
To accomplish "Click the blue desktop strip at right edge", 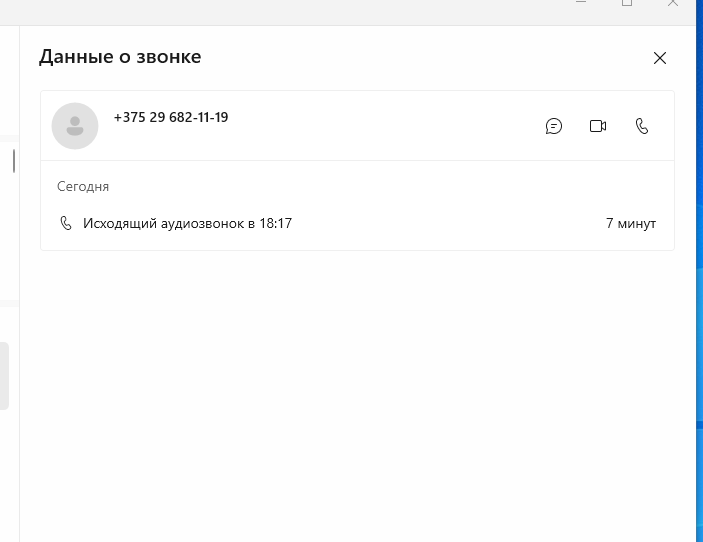I will (x=699, y=269).
